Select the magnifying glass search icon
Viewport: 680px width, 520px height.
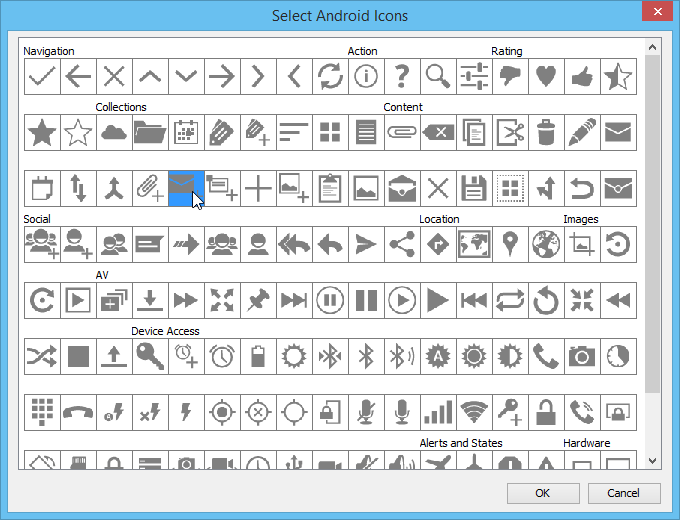pos(438,76)
